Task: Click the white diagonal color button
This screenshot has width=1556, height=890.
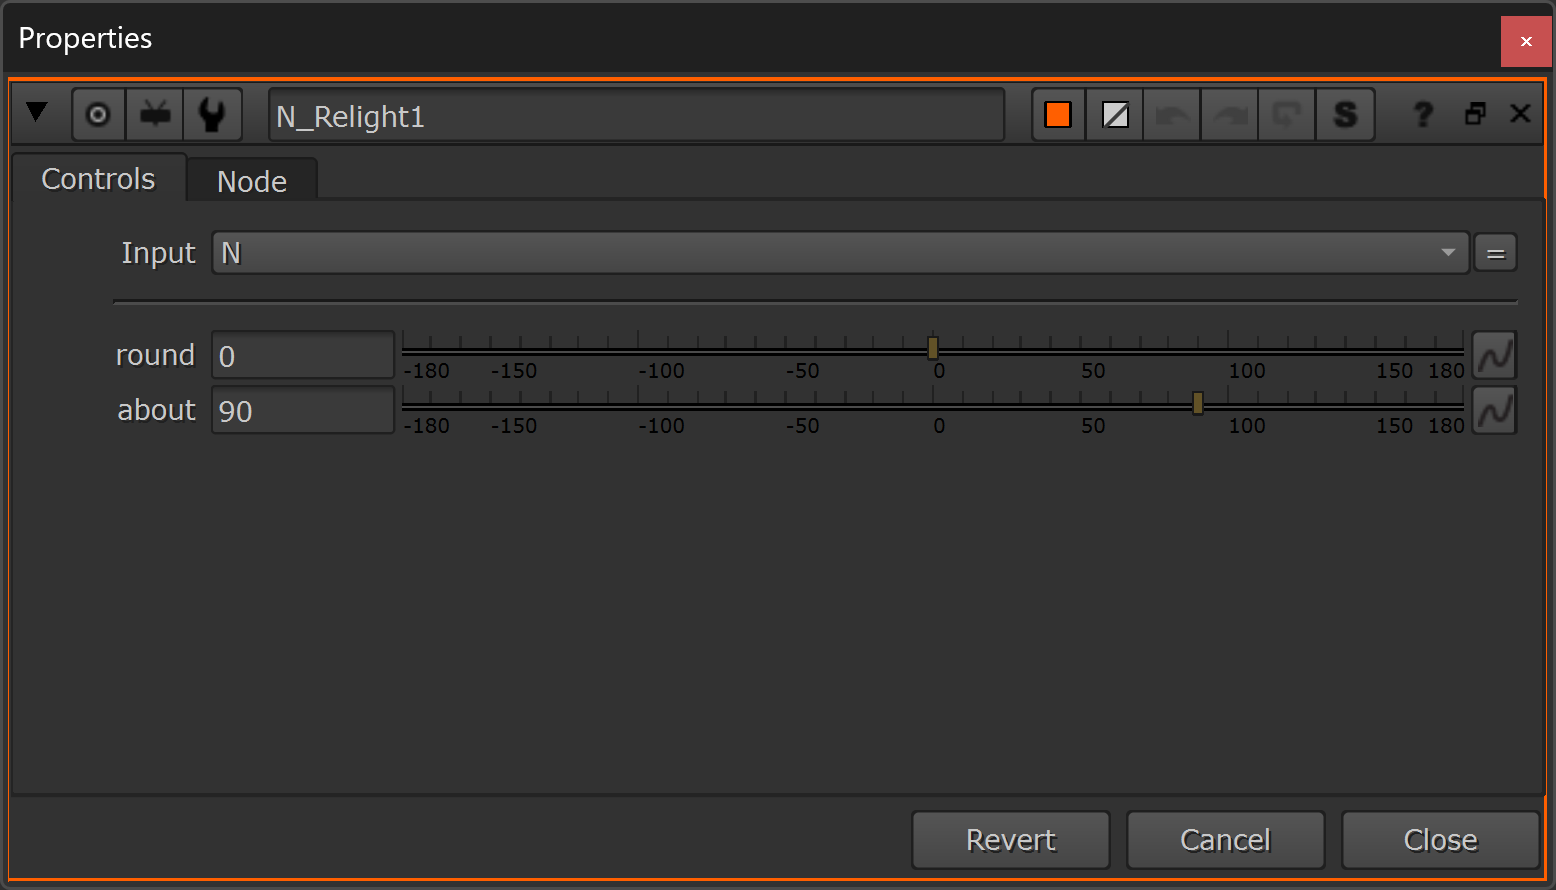Action: coord(1115,115)
